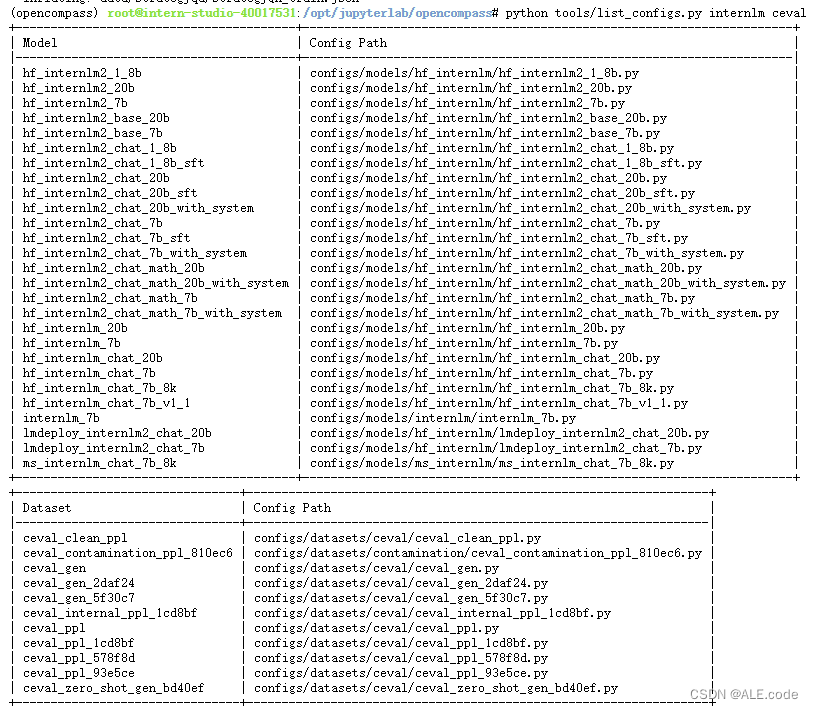Image resolution: width=813 pixels, height=709 pixels.
Task: Select the ceval_ppl_93e5ce dataset name
Action: pyautogui.click(x=79, y=674)
